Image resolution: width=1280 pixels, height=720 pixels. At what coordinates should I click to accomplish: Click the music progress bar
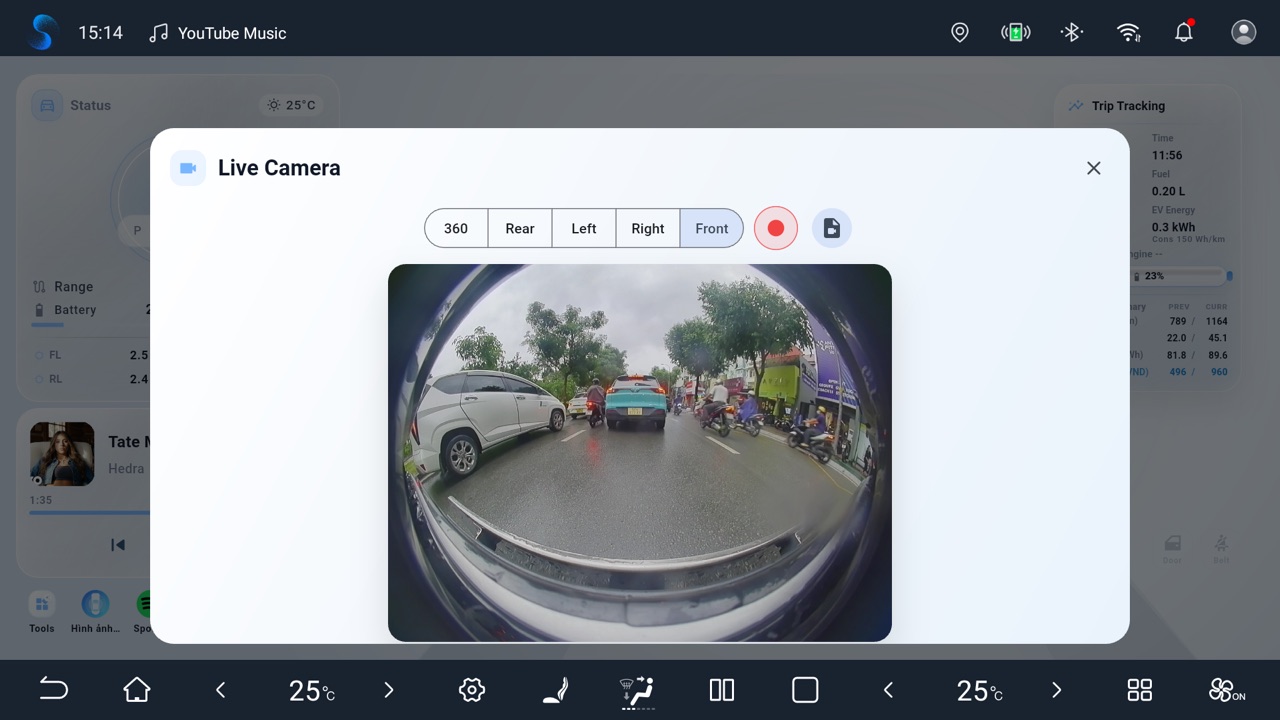coord(90,513)
